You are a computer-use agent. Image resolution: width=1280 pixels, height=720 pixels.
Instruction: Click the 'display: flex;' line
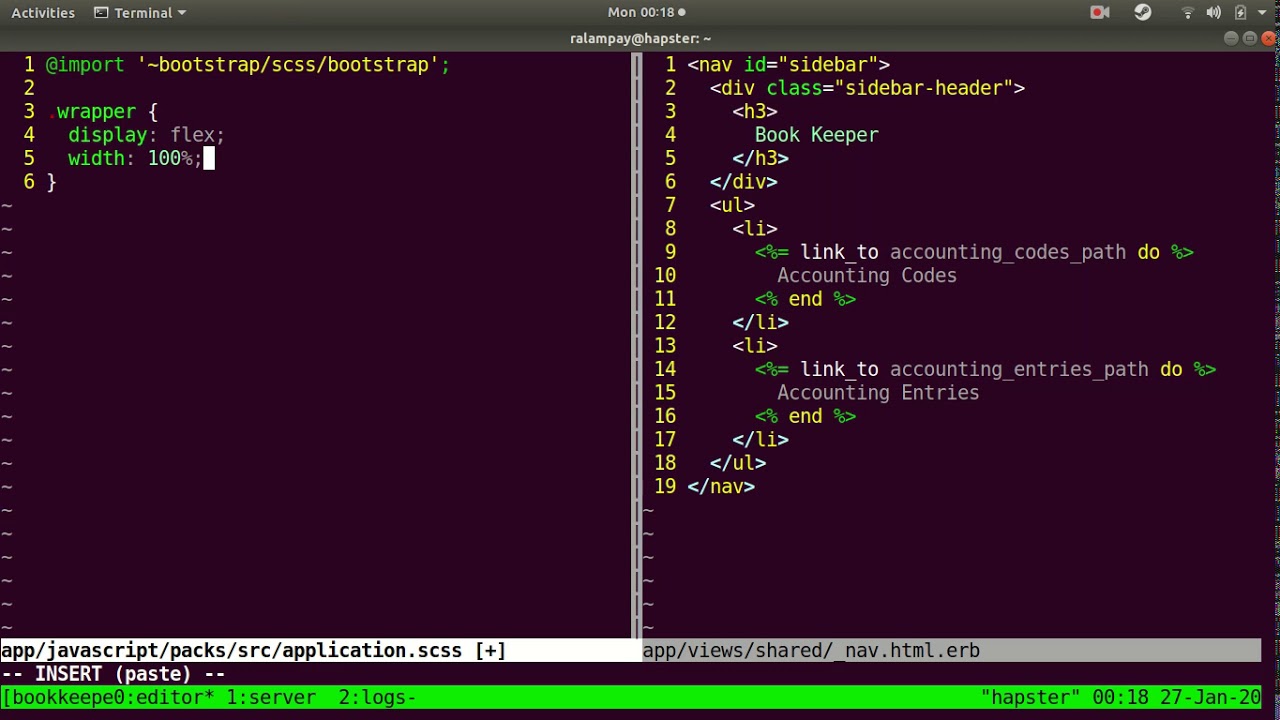pos(146,135)
